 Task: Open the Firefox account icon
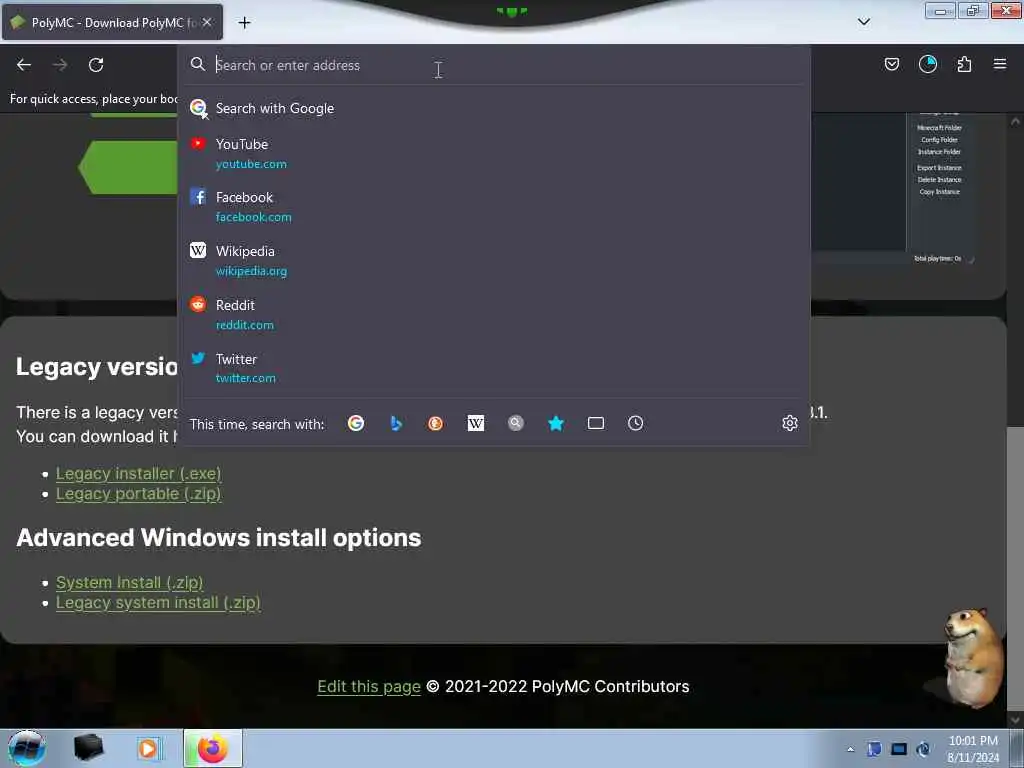928,64
